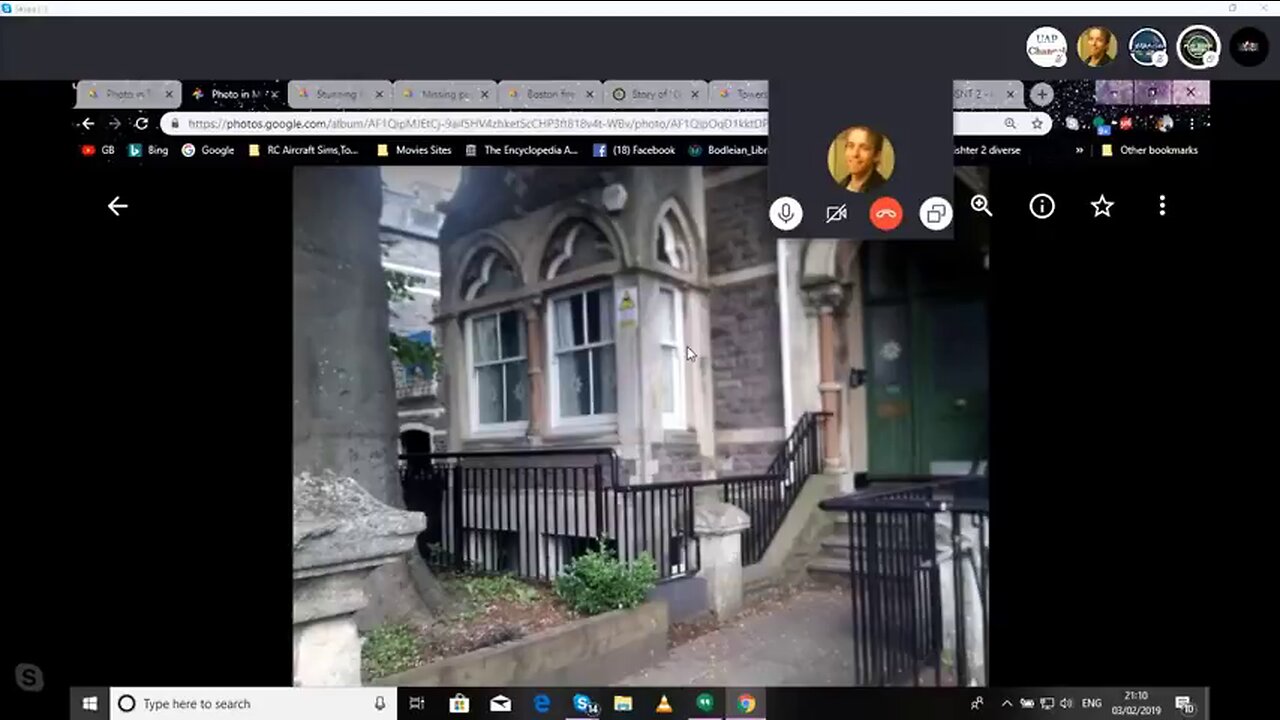Open photo info panel
1280x720 pixels.
(1042, 206)
